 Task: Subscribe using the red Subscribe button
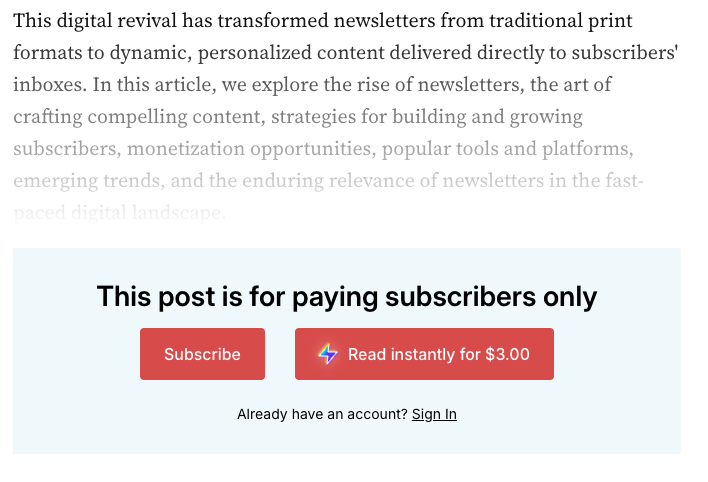(x=202, y=354)
